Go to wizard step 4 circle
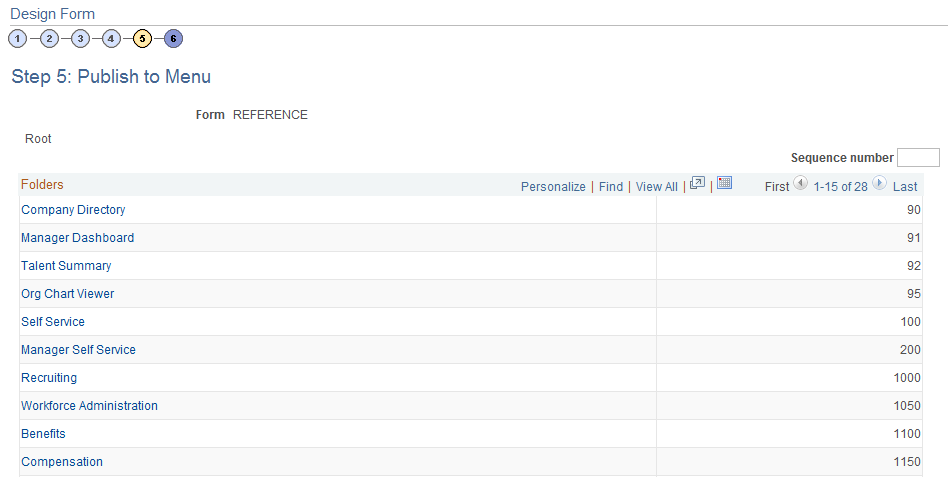This screenshot has width=948, height=477. click(x=111, y=39)
